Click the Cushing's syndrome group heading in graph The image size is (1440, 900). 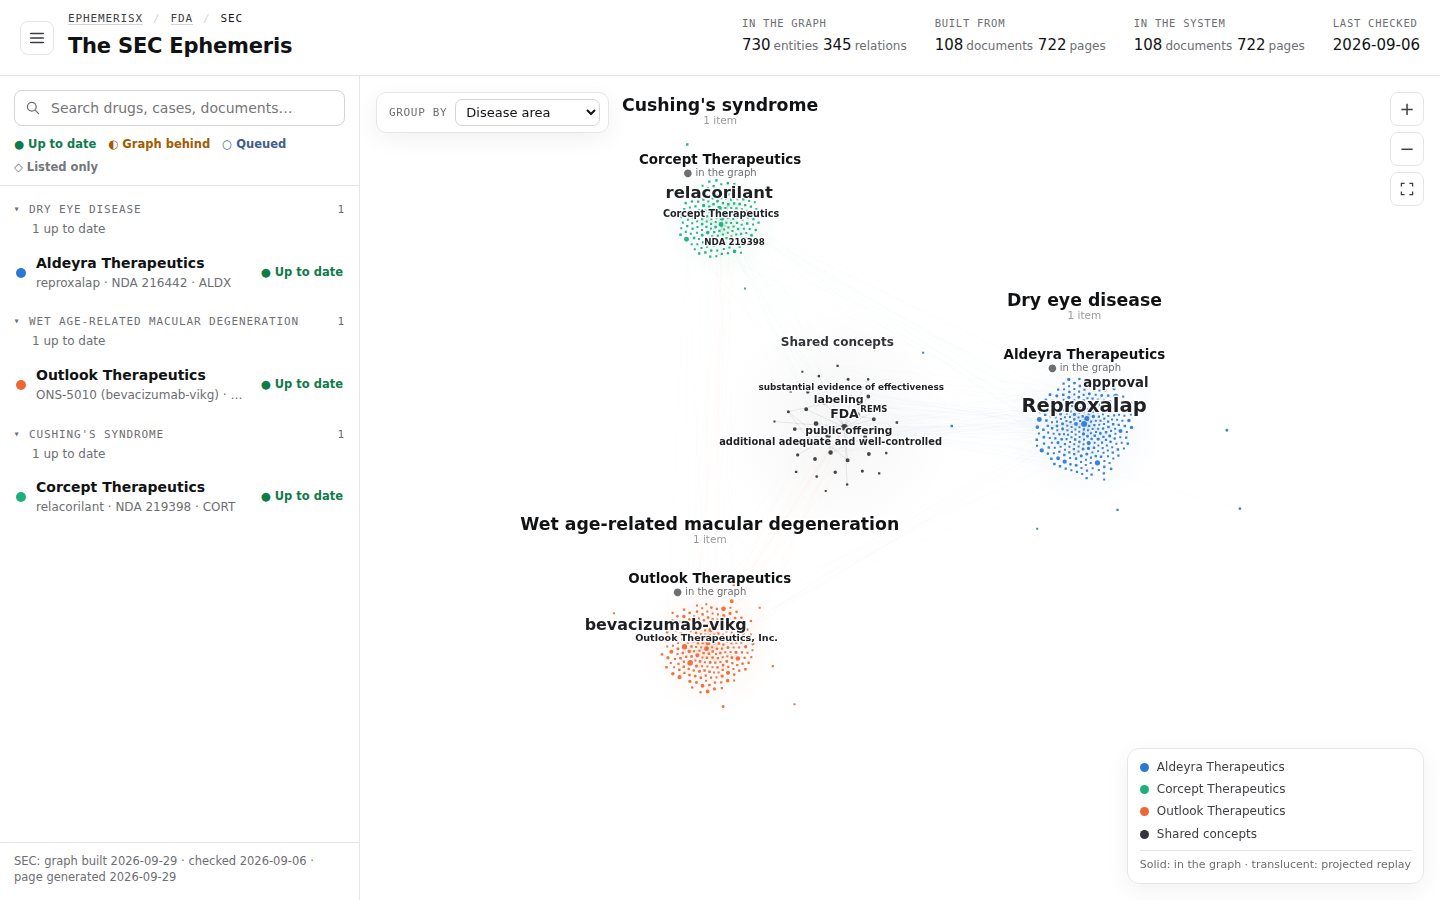720,105
